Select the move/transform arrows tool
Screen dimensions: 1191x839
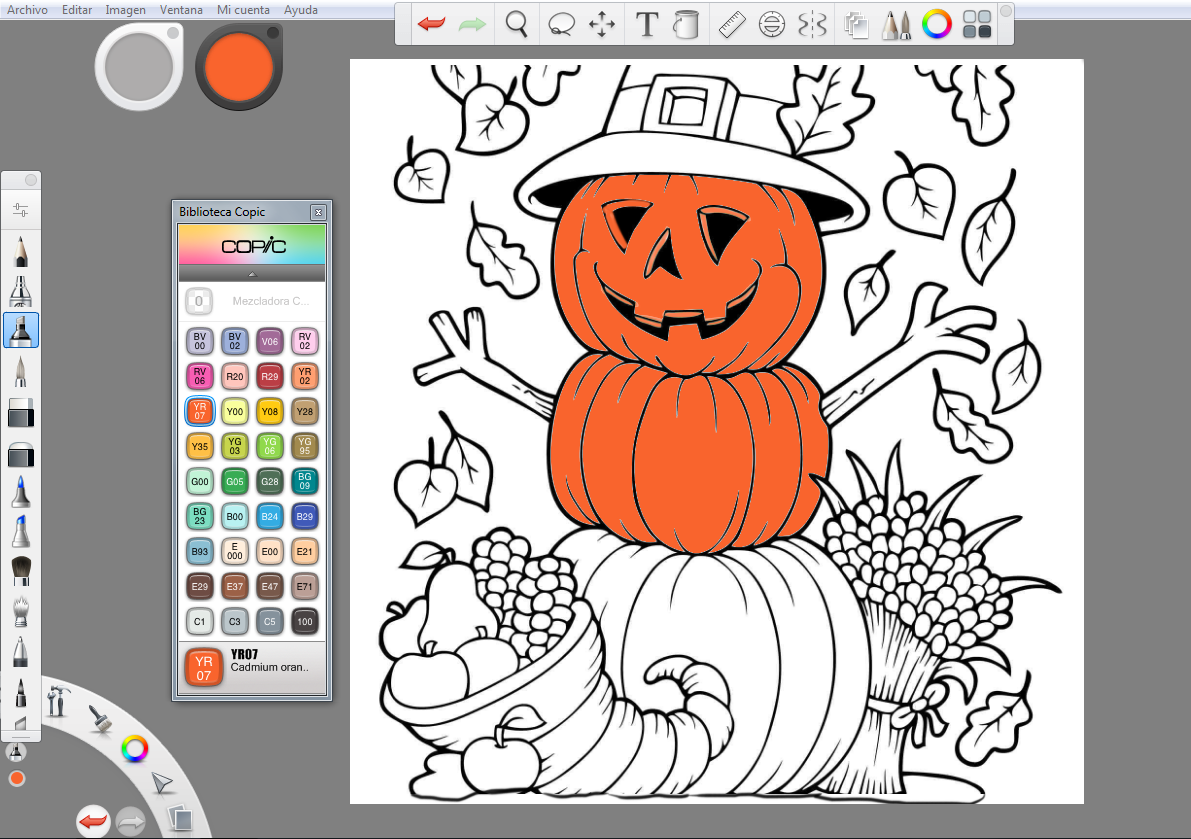click(x=602, y=24)
